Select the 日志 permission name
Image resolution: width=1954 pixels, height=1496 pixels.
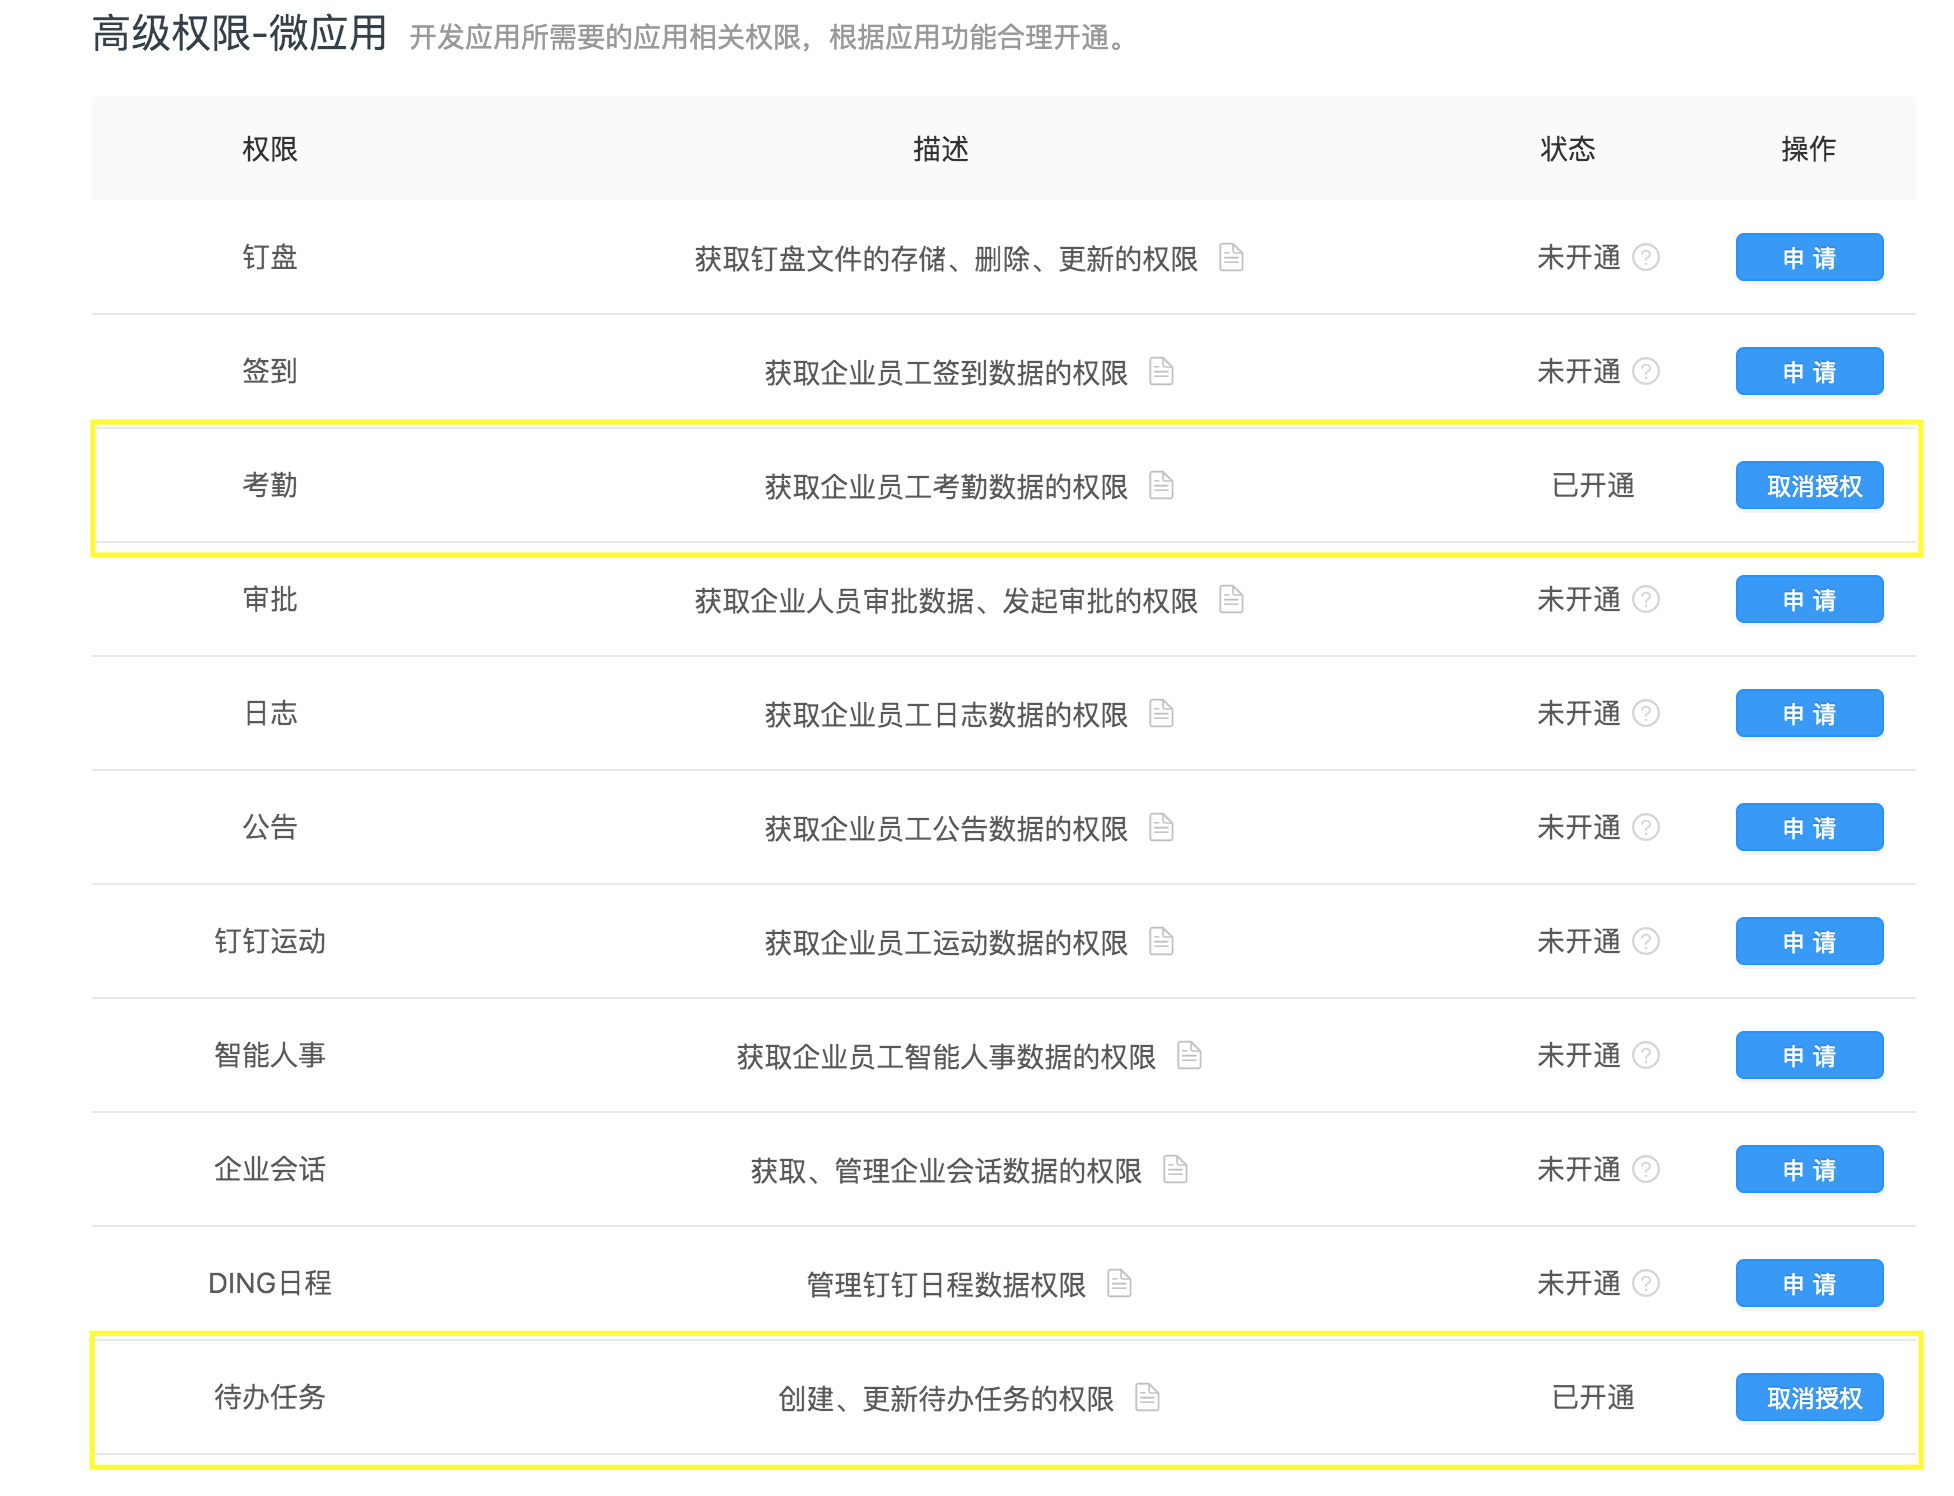[x=270, y=714]
